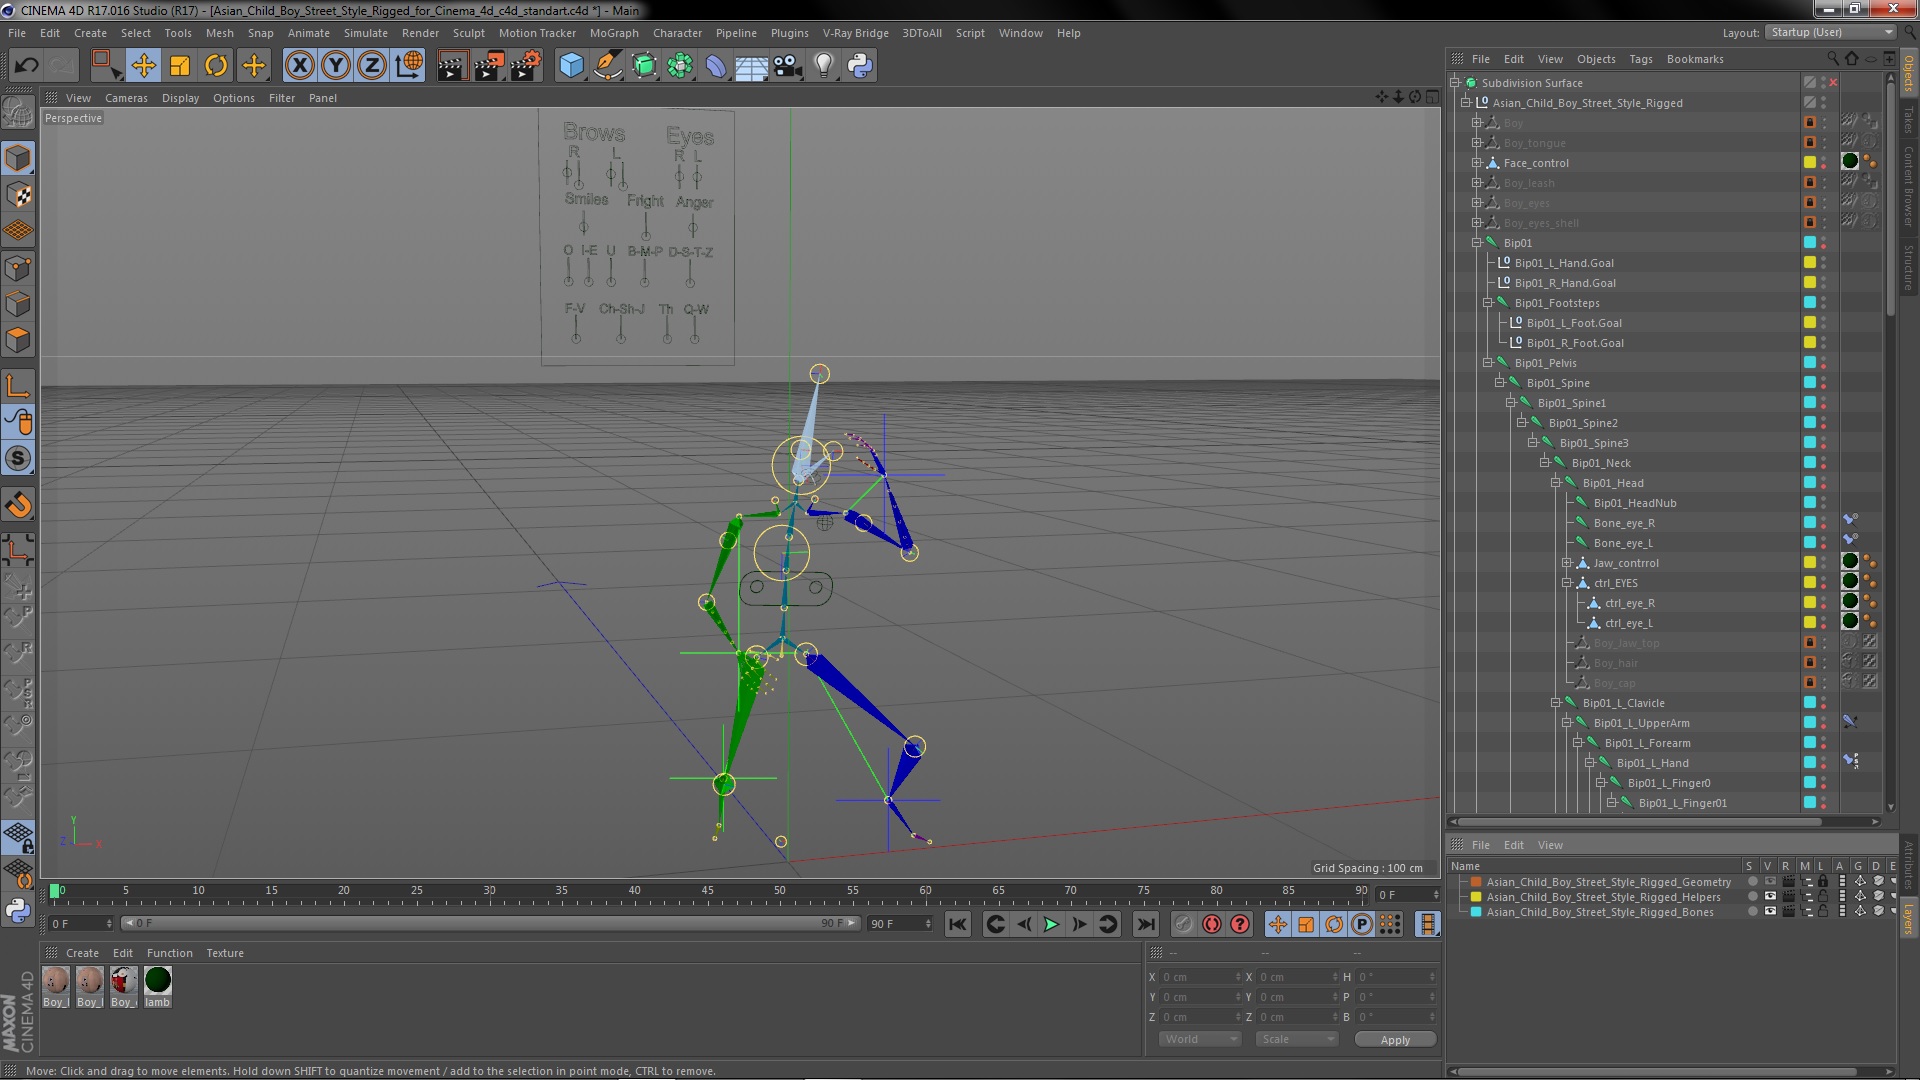Image resolution: width=1920 pixels, height=1080 pixels.
Task: Select the Model mode icon in left palette
Action: tap(18, 158)
